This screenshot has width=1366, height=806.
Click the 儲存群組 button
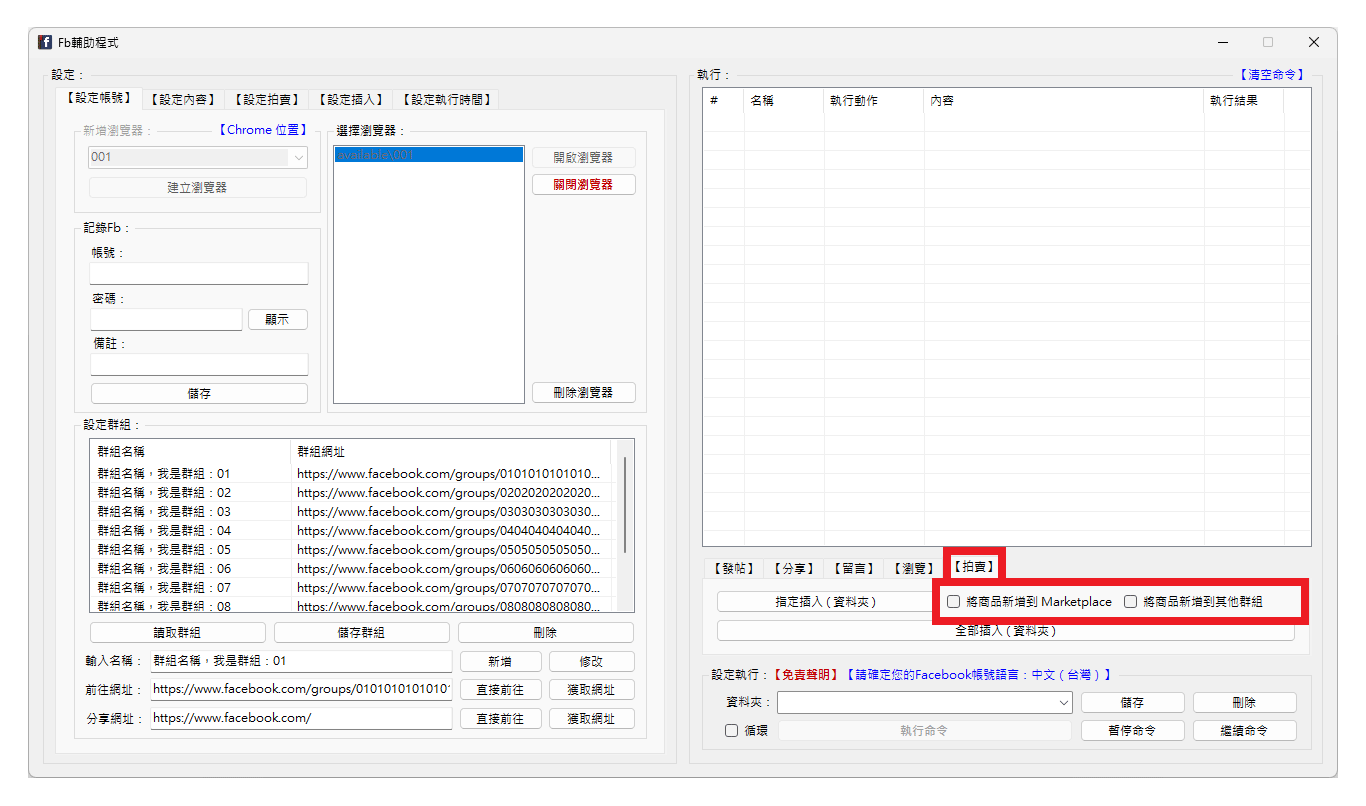click(362, 632)
